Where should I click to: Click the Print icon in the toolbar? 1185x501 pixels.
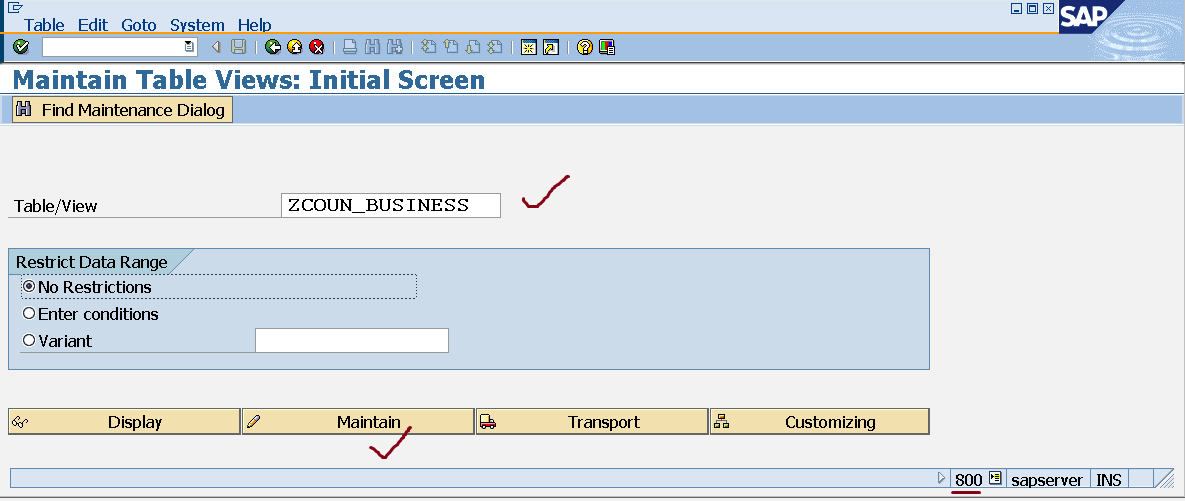350,48
